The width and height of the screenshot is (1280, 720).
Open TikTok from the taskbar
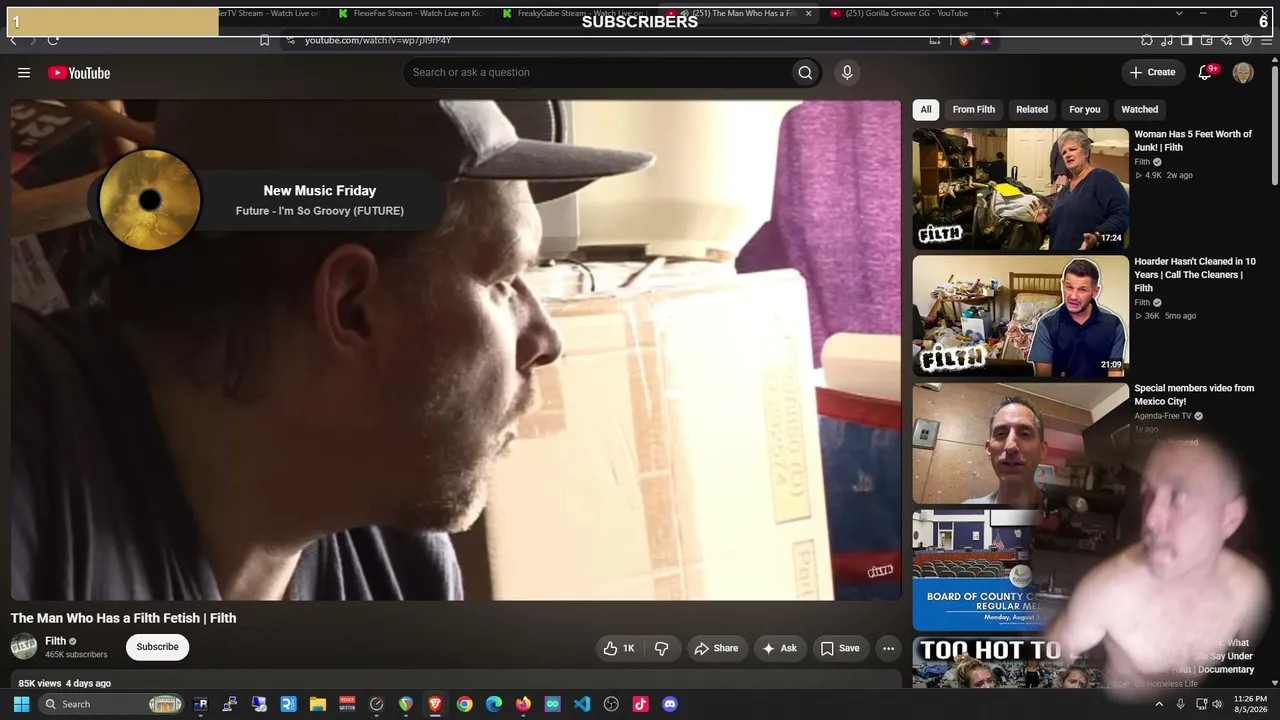[x=640, y=704]
